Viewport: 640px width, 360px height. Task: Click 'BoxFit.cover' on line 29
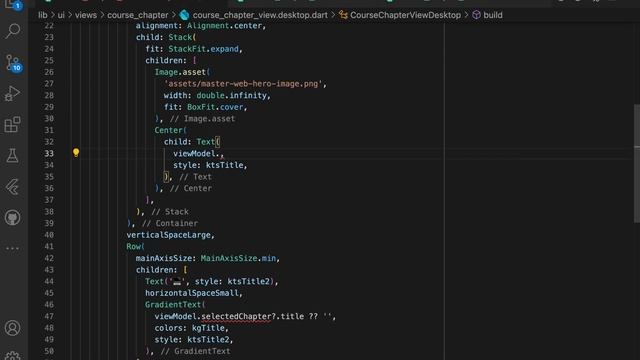coord(215,107)
